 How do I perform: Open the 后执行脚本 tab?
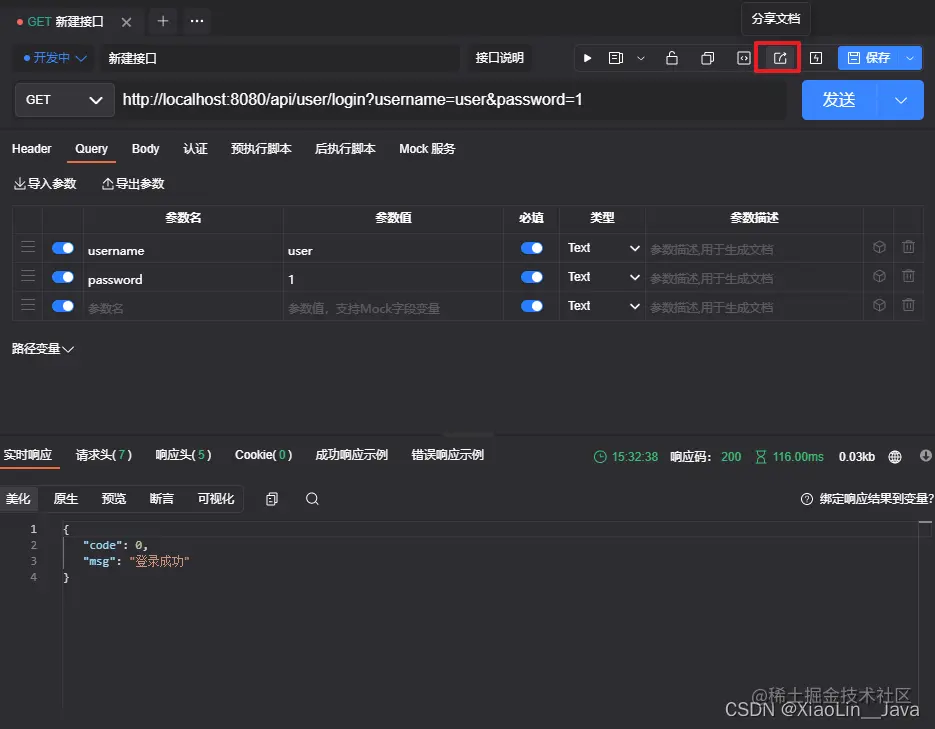pos(345,148)
